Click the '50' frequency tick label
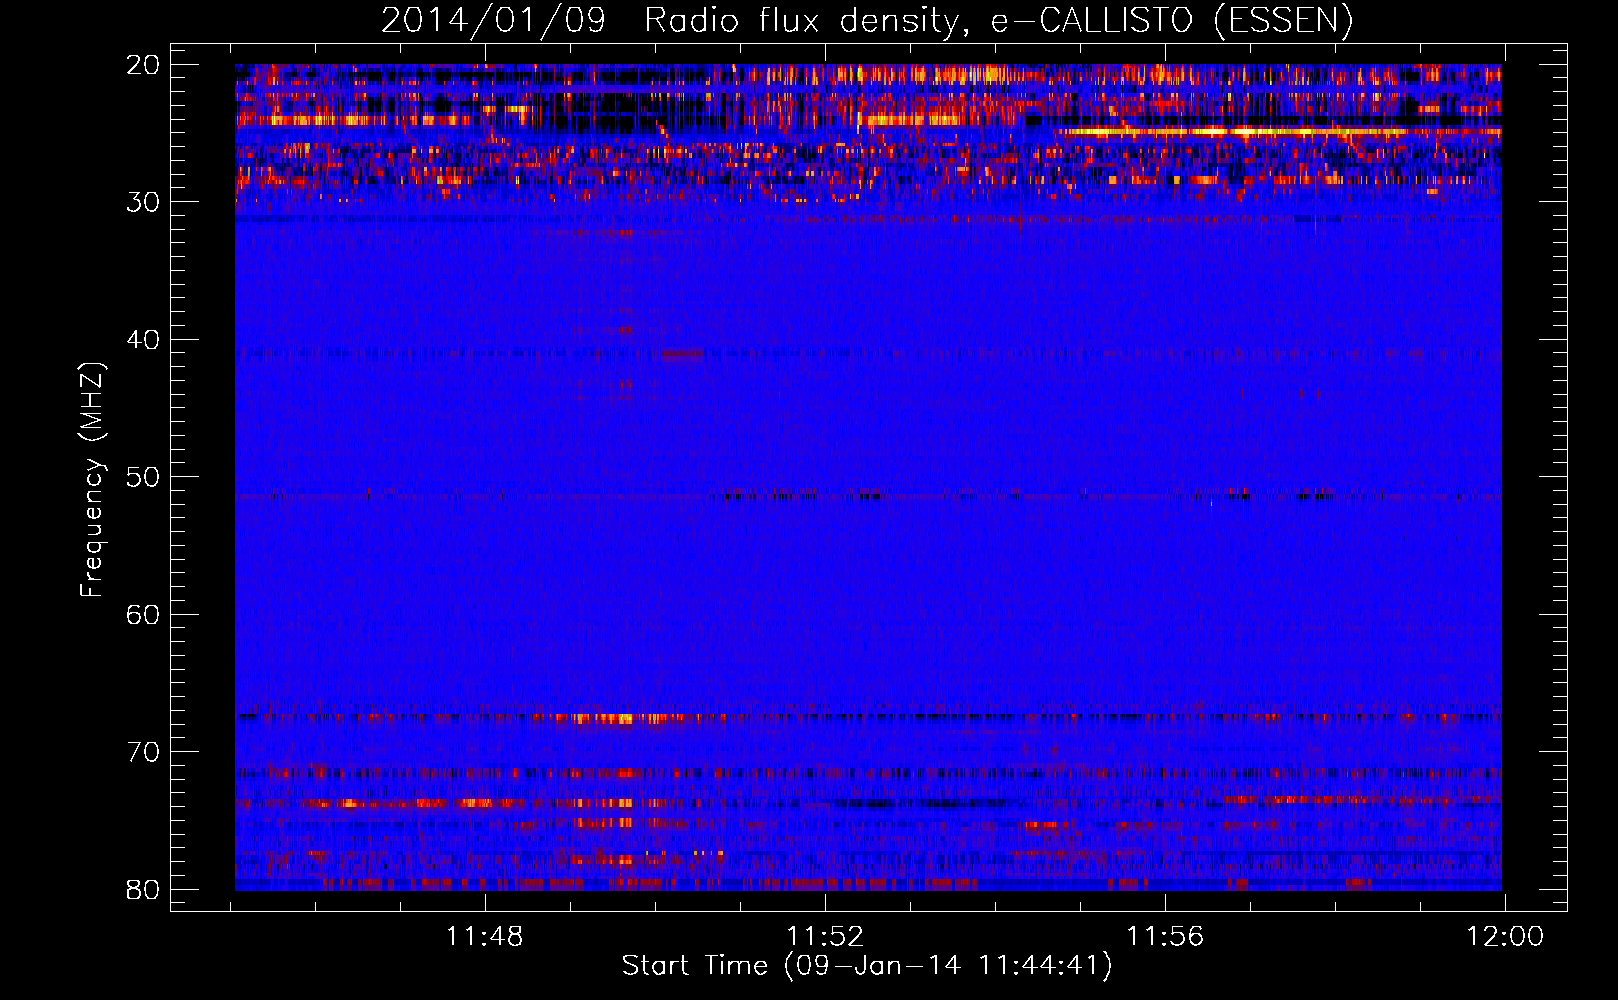1618x1000 pixels. point(144,477)
